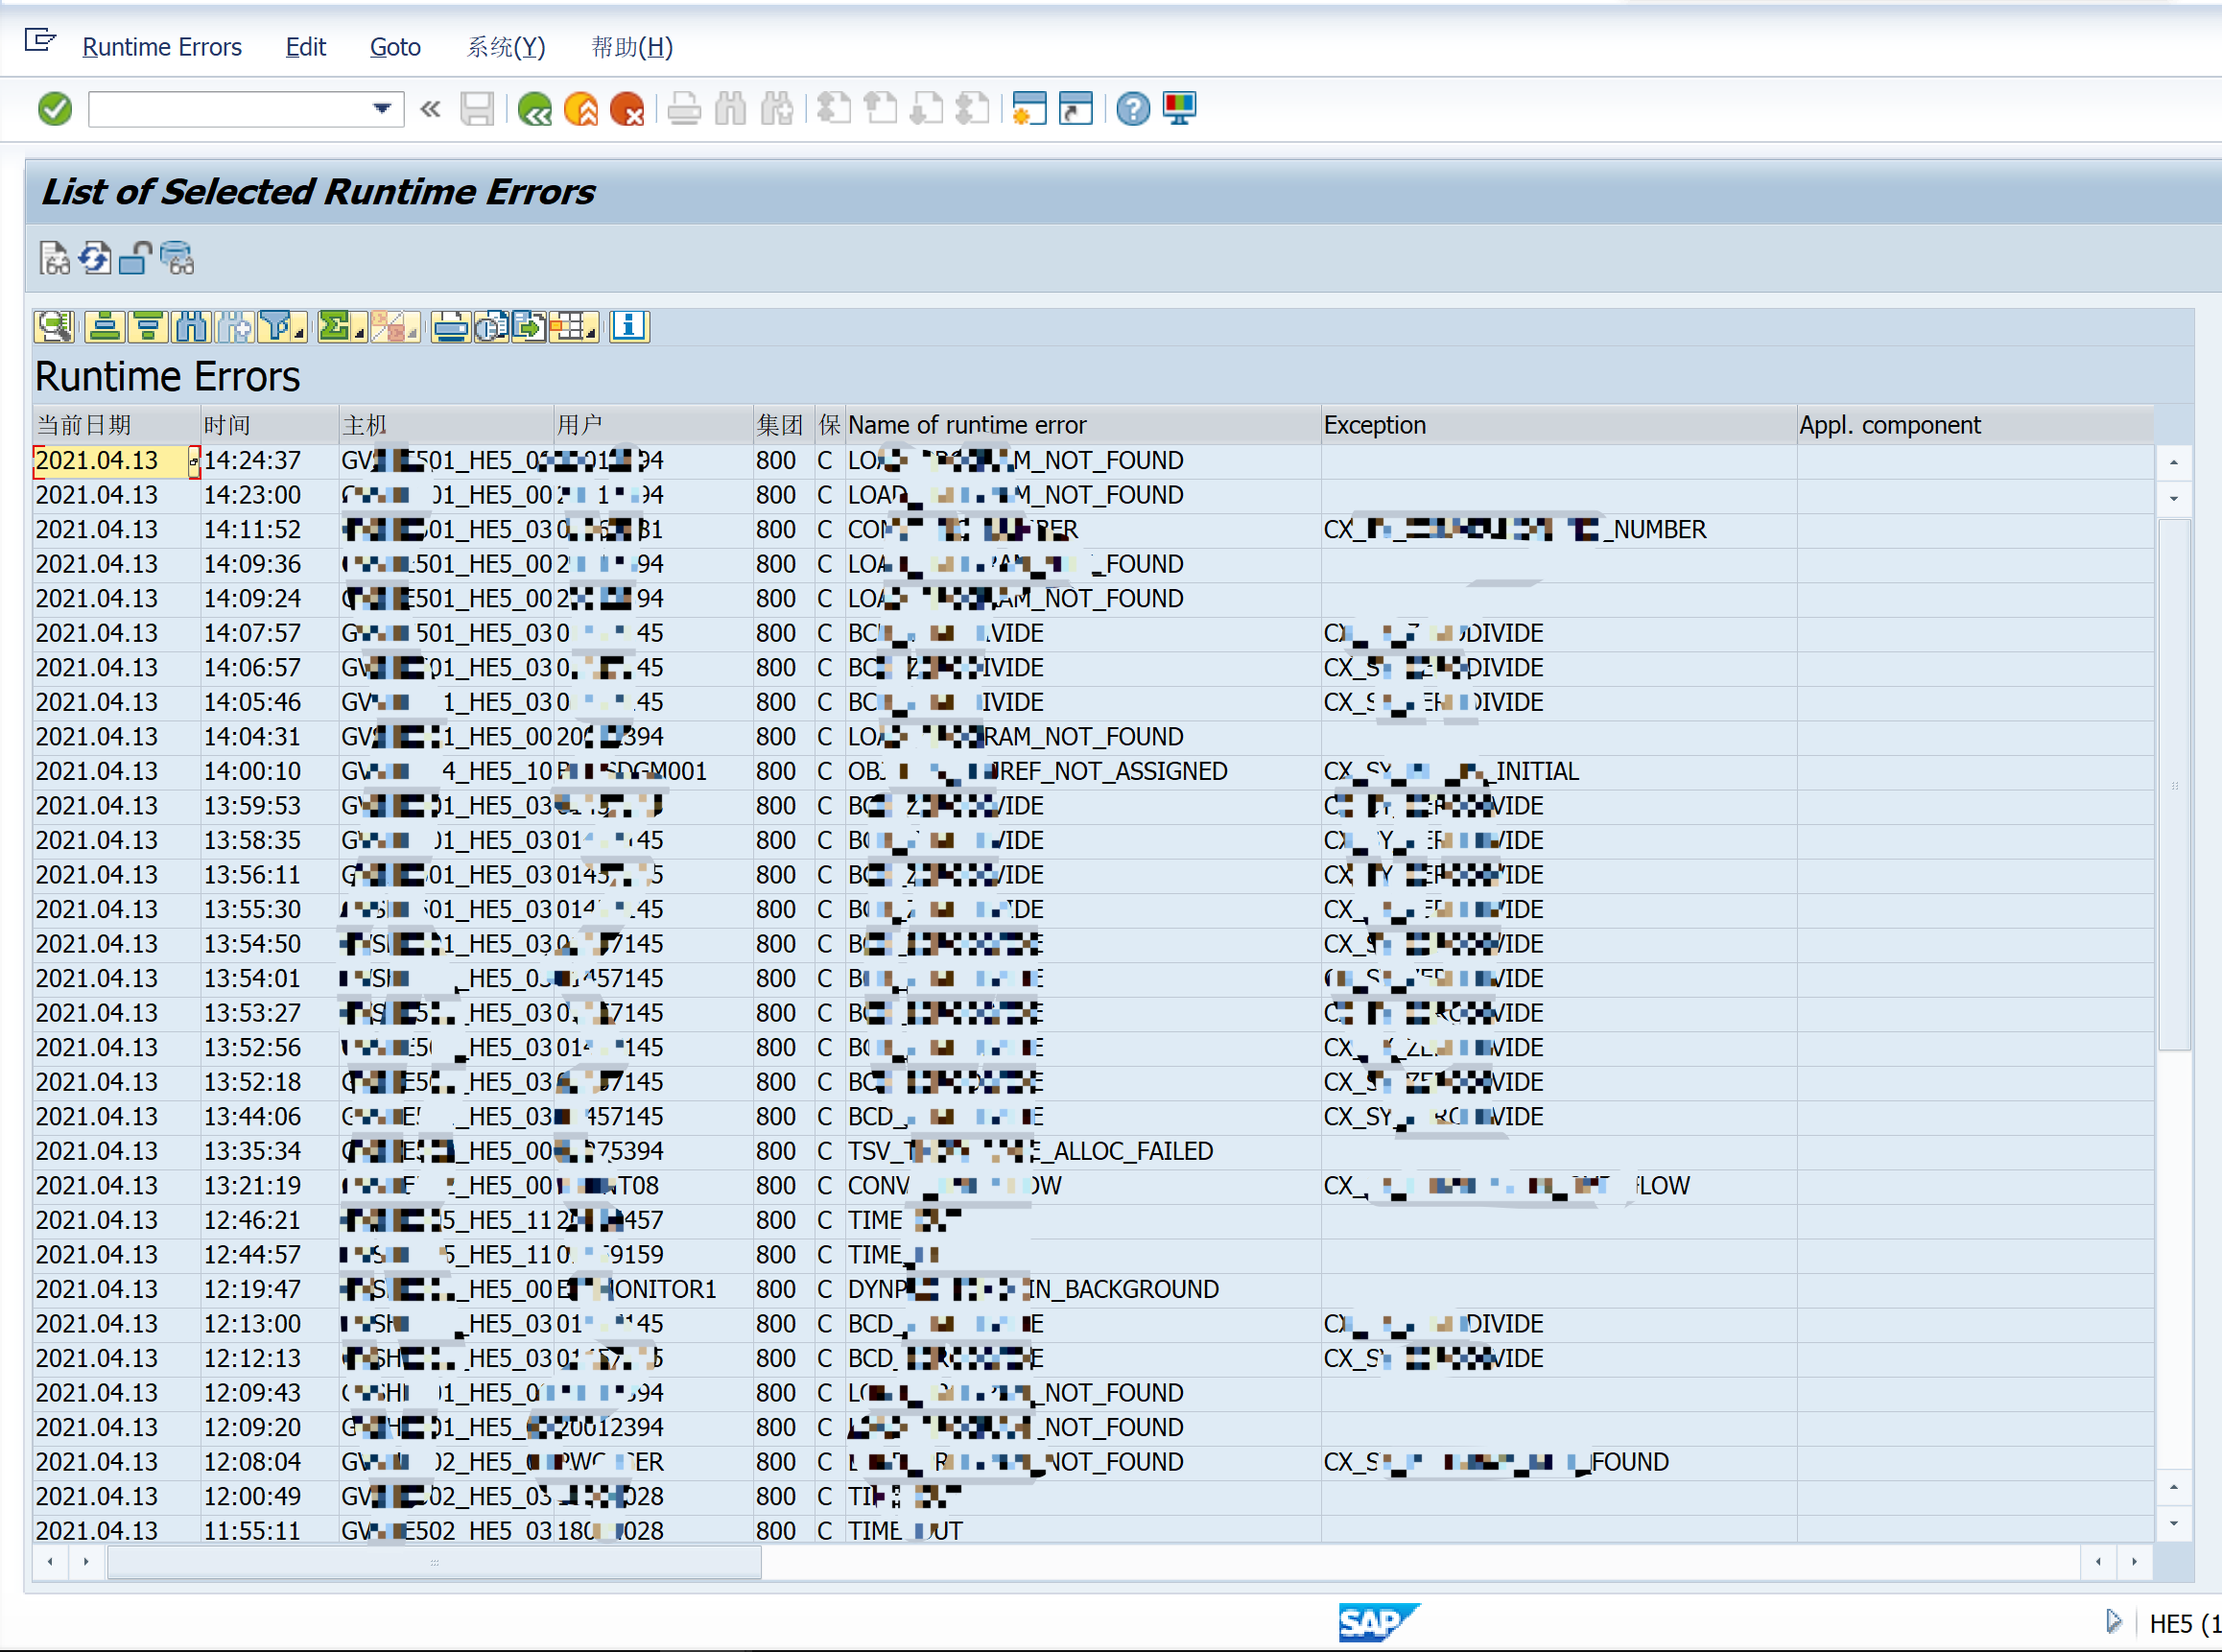Print the ALV runtime errors list
Image resolution: width=2222 pixels, height=1652 pixels.
[x=450, y=326]
